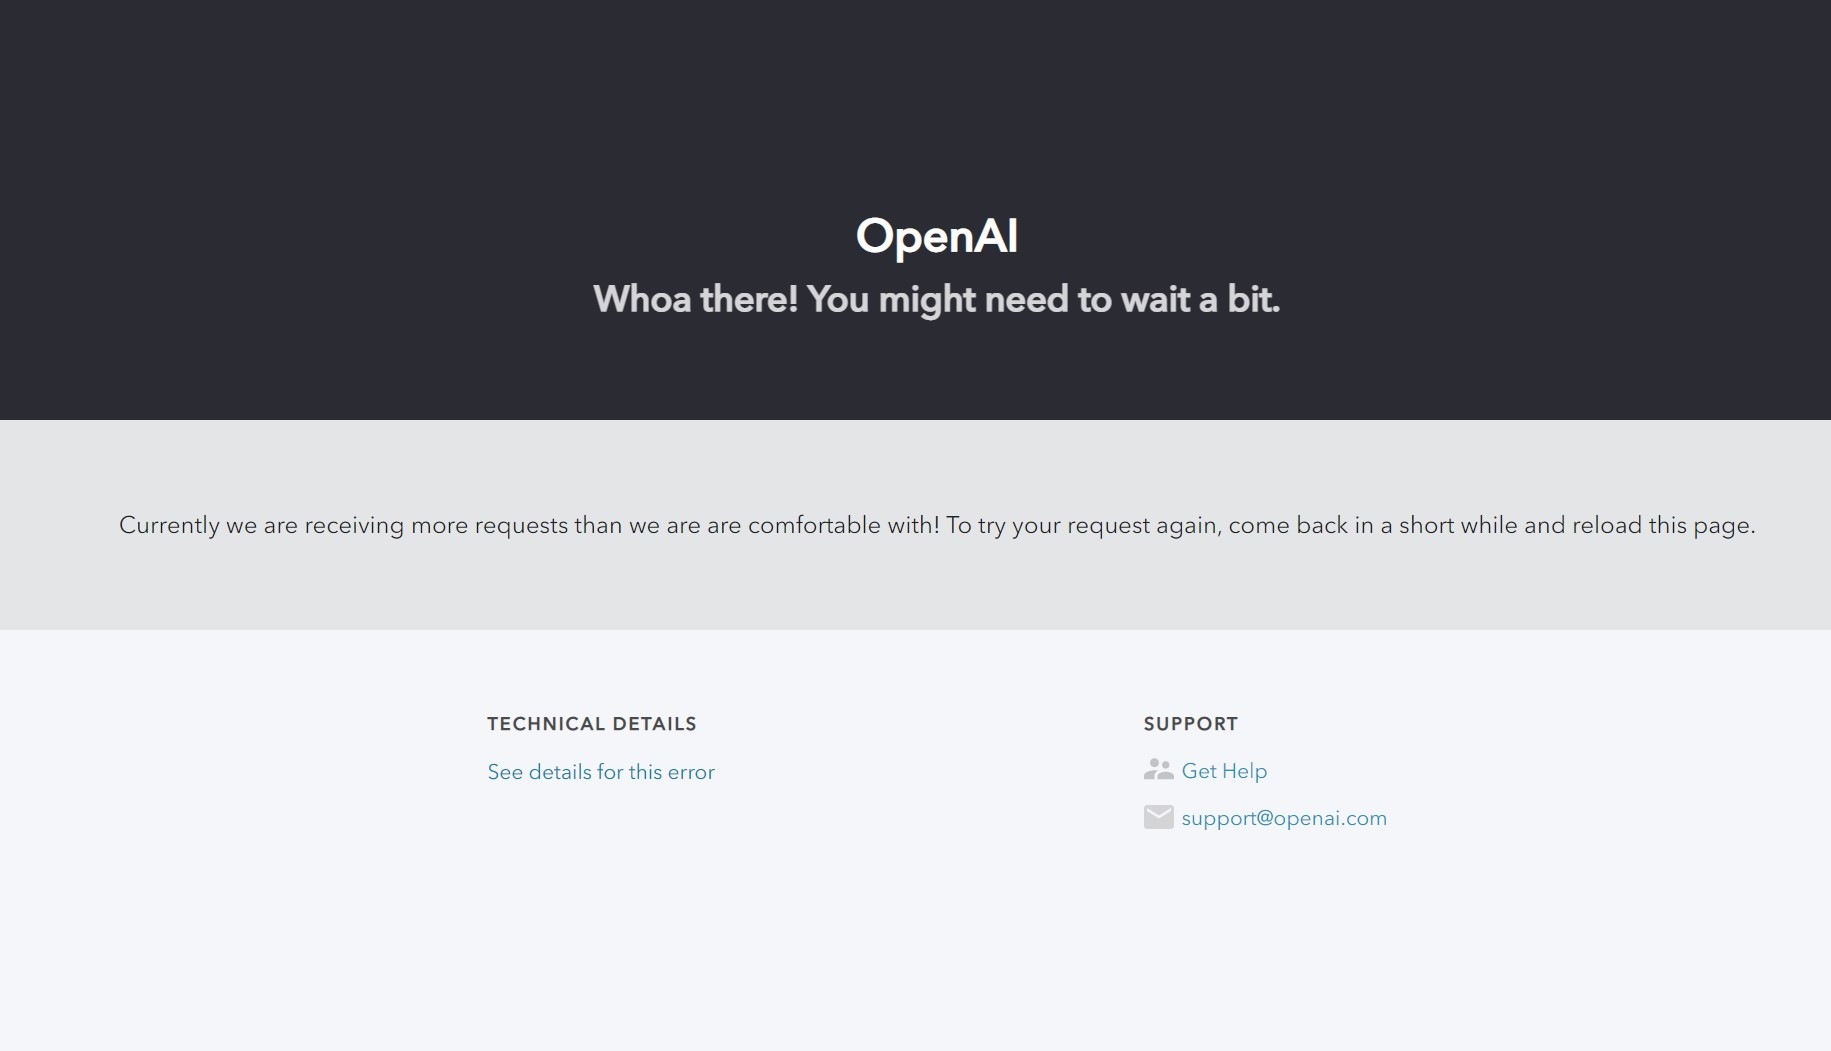The width and height of the screenshot is (1831, 1051).
Task: Click 'comfortable with!' in the message text
Action: [x=844, y=526]
